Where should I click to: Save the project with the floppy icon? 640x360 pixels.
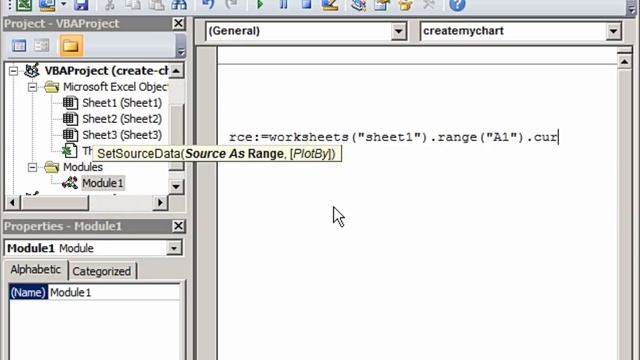click(x=81, y=5)
